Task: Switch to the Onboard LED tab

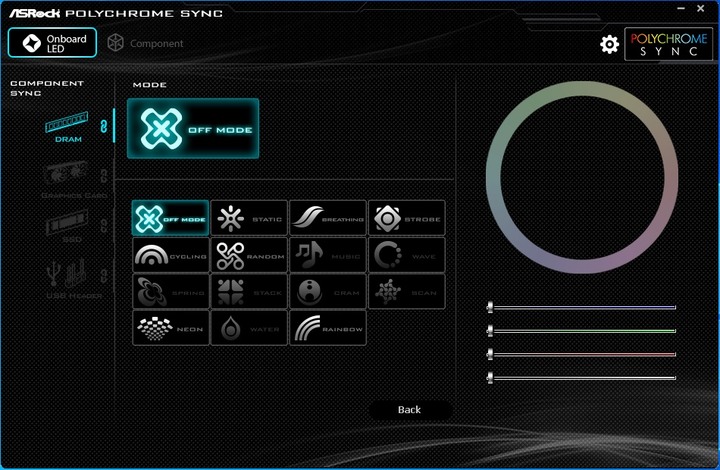Action: click(52, 43)
